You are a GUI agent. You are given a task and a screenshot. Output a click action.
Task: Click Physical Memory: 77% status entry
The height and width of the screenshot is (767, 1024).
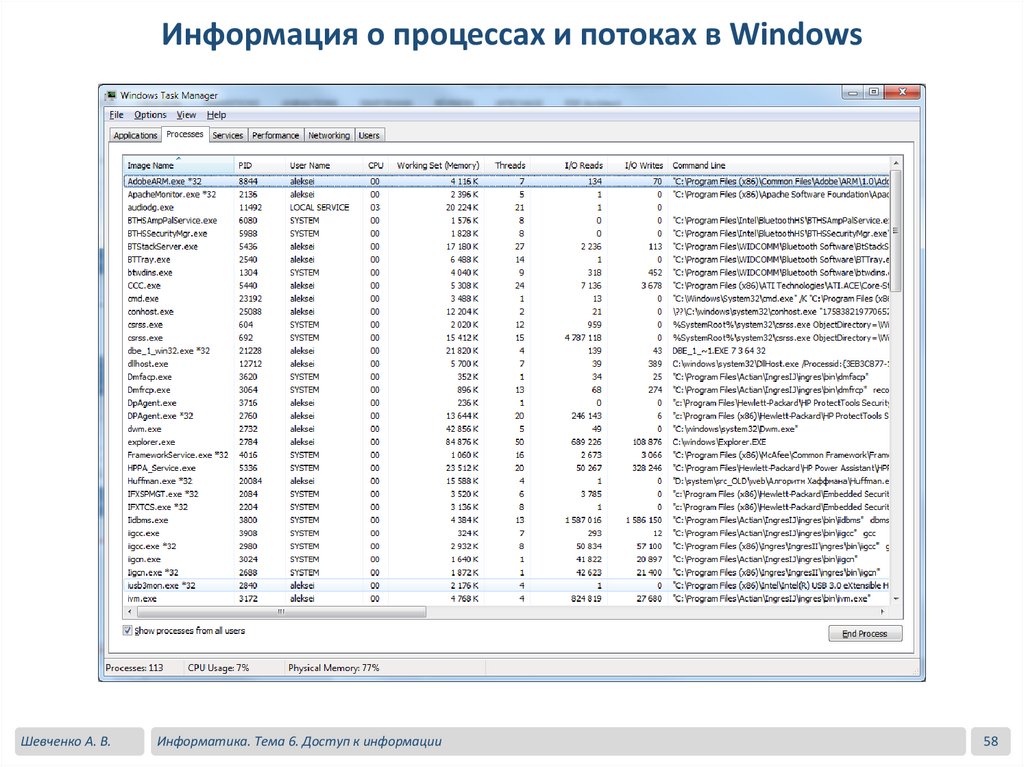(333, 668)
